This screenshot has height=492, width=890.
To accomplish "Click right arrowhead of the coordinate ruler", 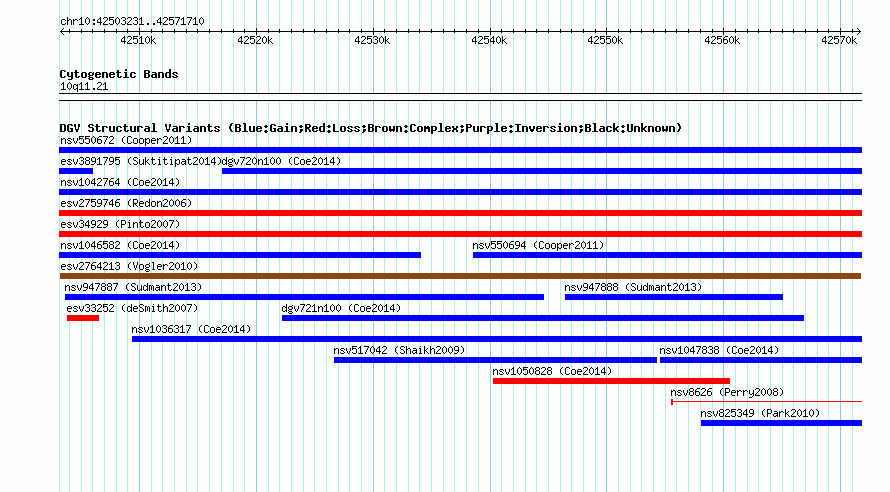I will point(859,32).
